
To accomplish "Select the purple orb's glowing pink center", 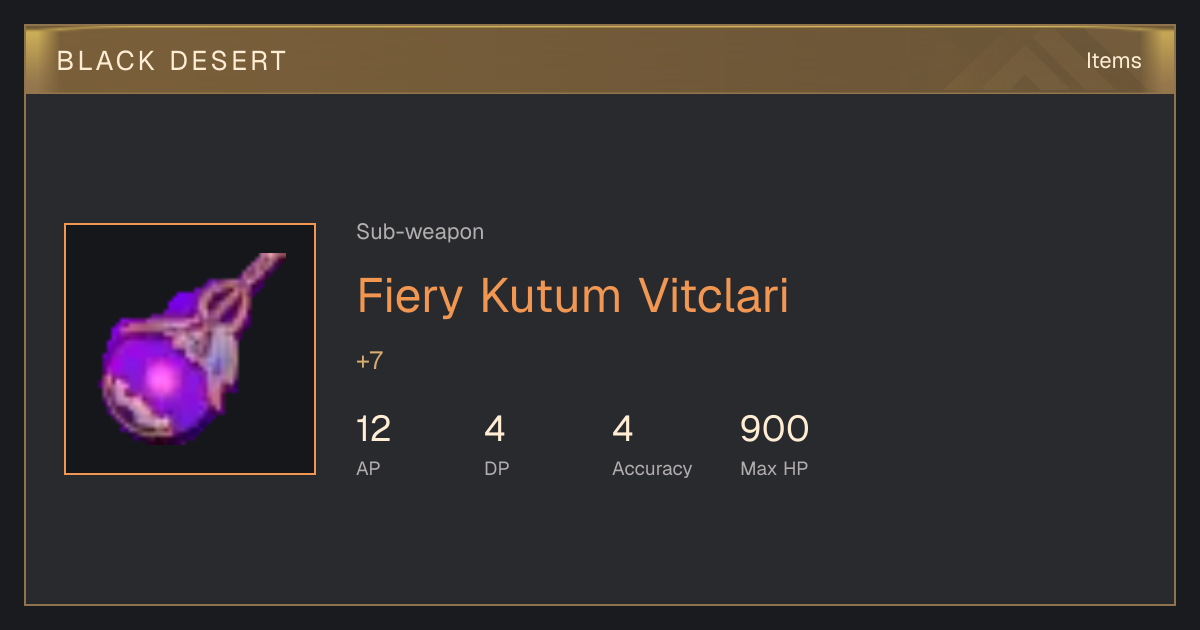I will click(162, 379).
